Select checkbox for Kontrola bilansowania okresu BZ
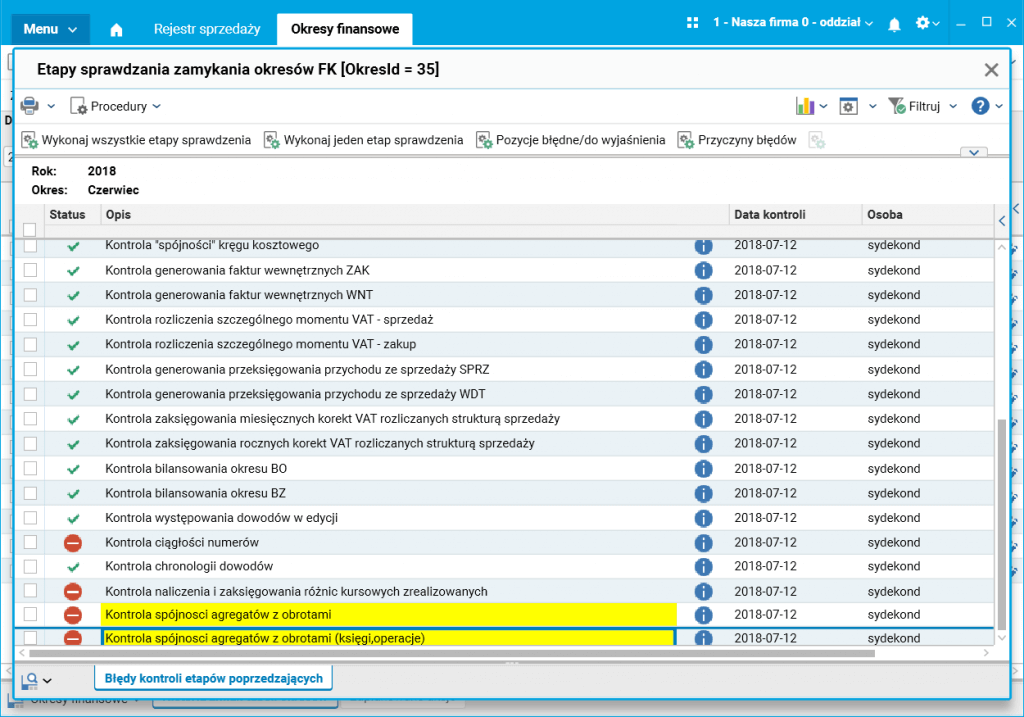This screenshot has width=1024, height=717. tap(30, 492)
